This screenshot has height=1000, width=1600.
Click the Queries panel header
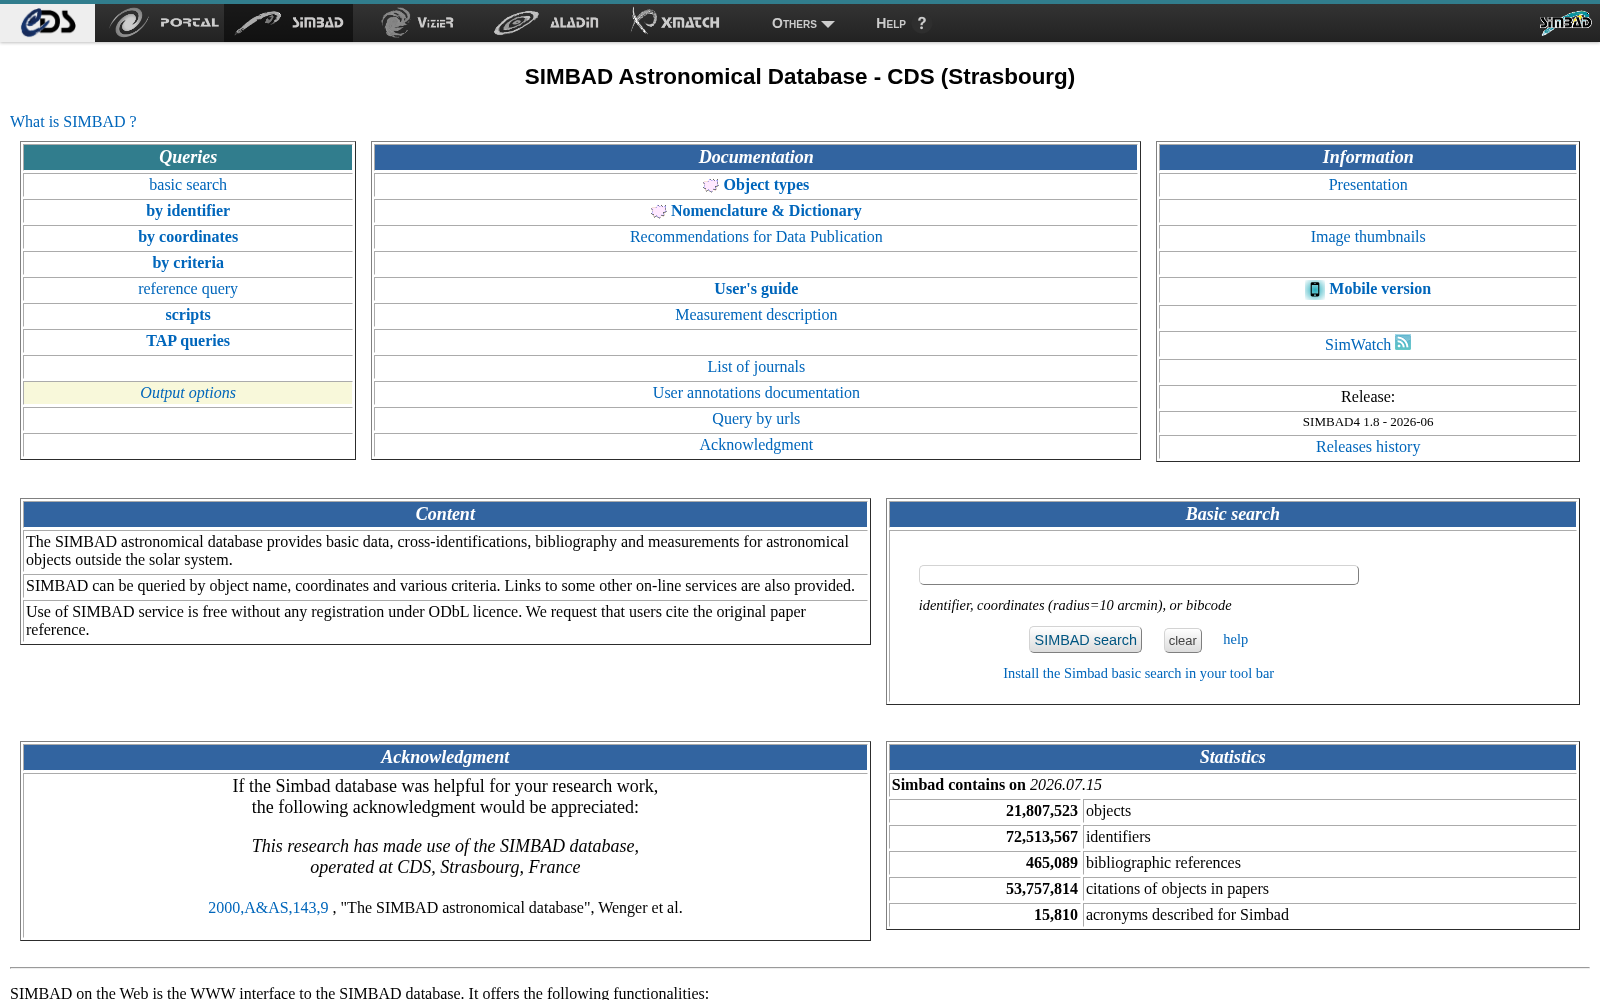click(x=188, y=157)
